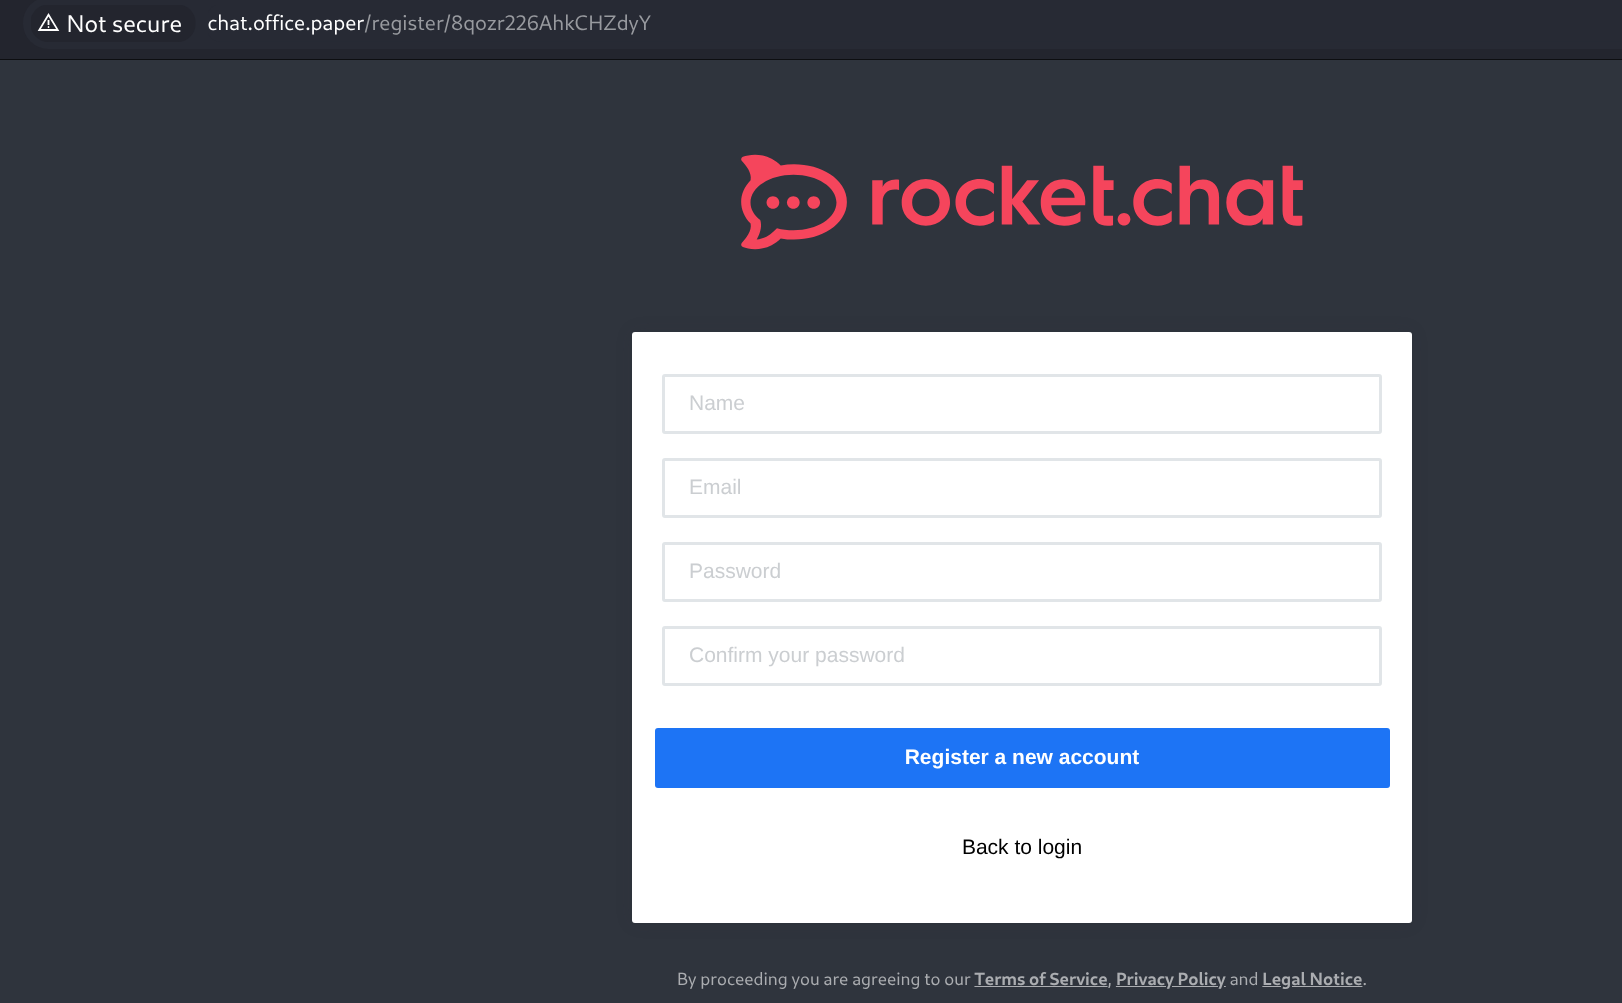
Task: Click the "rocket" word in the logo
Action: click(x=990, y=197)
